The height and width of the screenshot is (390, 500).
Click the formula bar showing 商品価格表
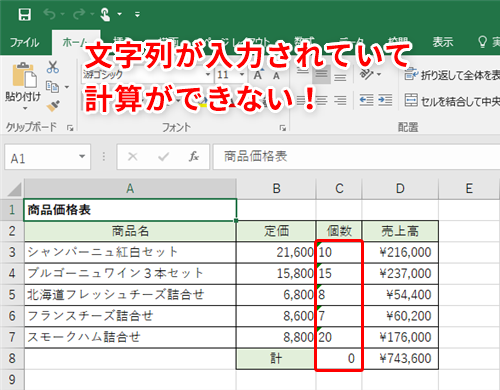[x=356, y=156]
